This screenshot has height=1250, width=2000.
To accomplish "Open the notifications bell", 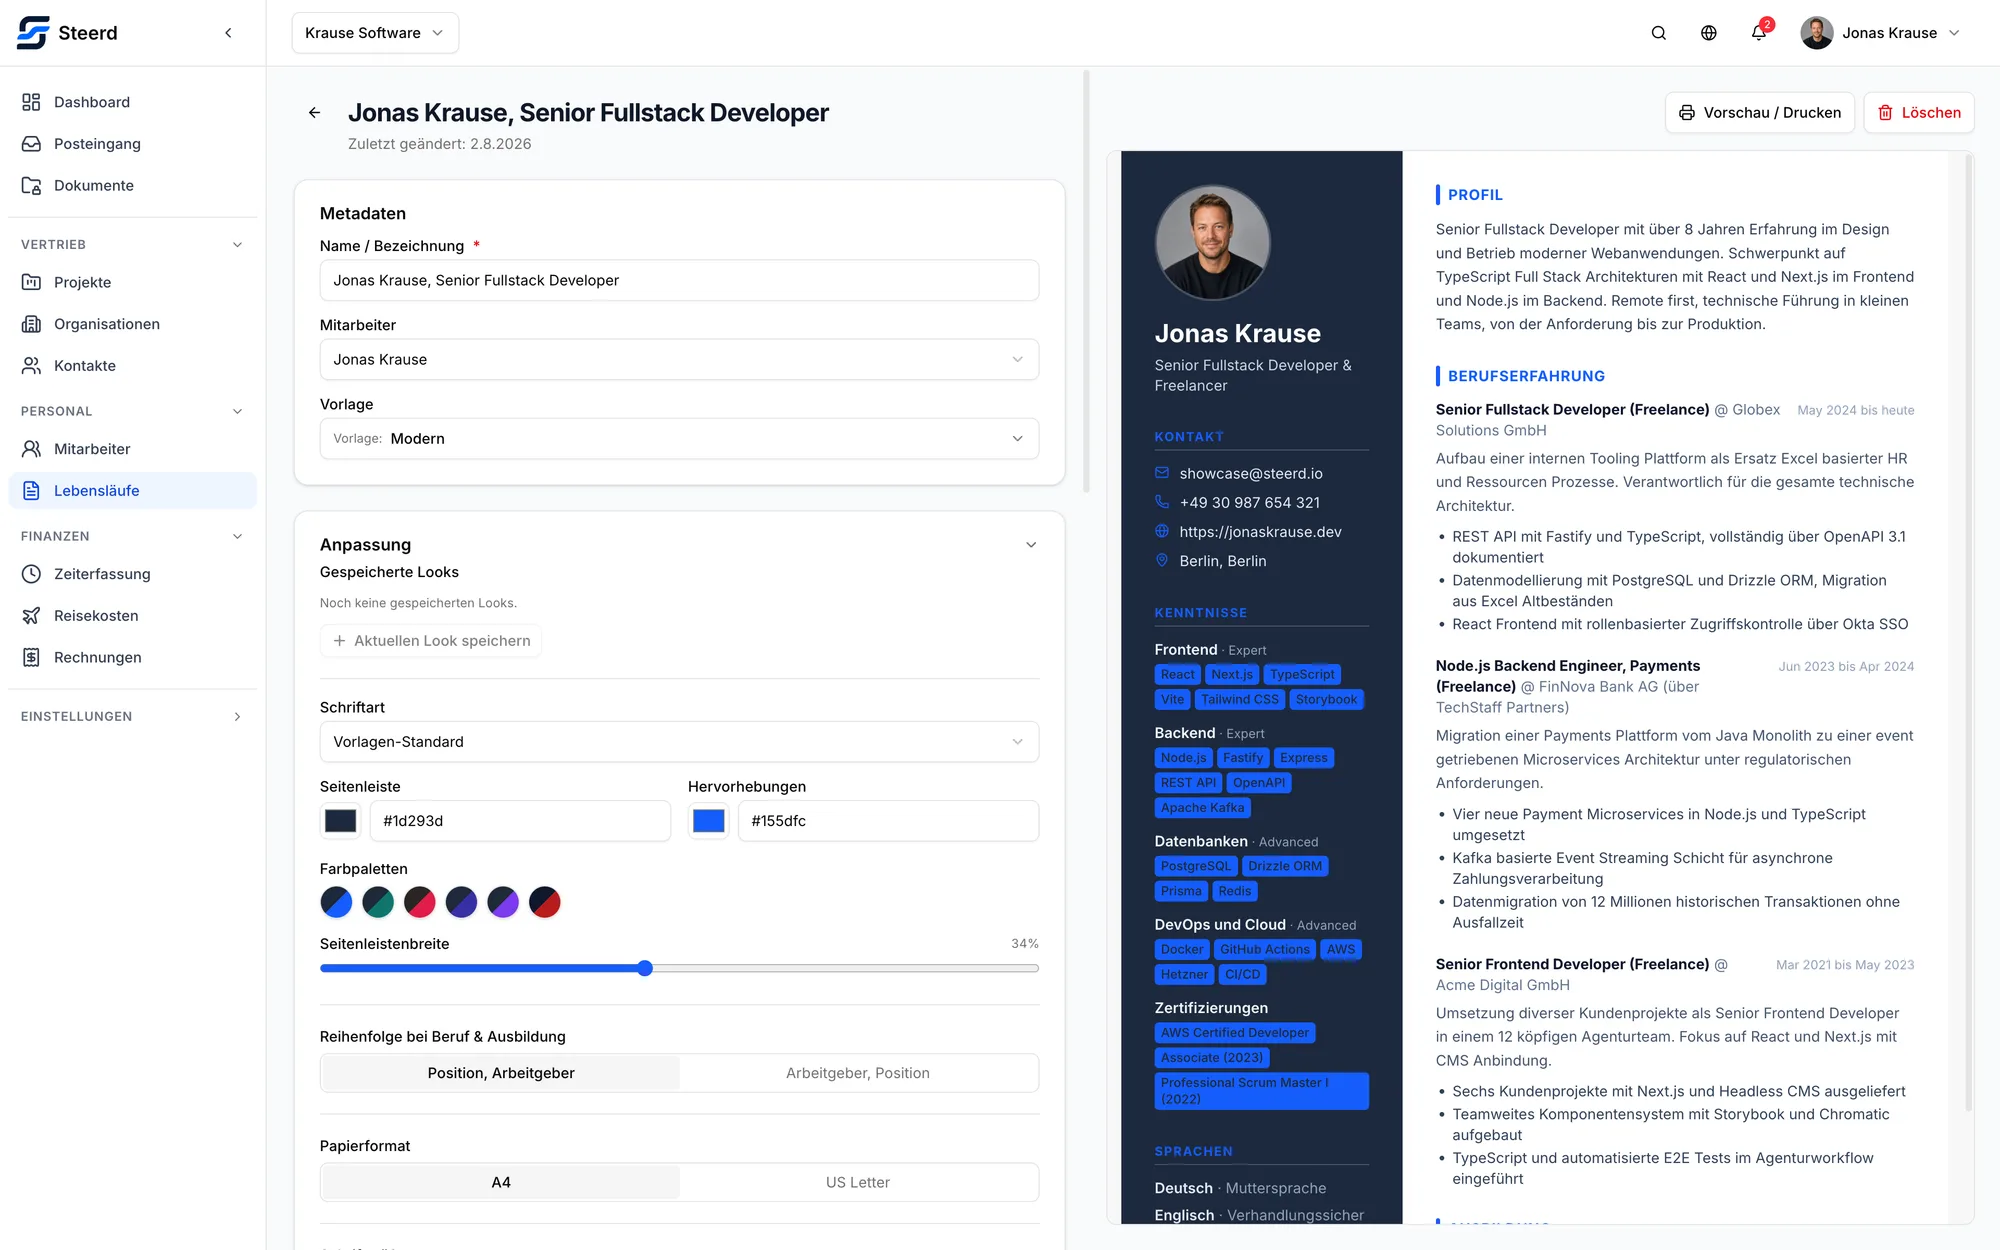I will pos(1759,33).
